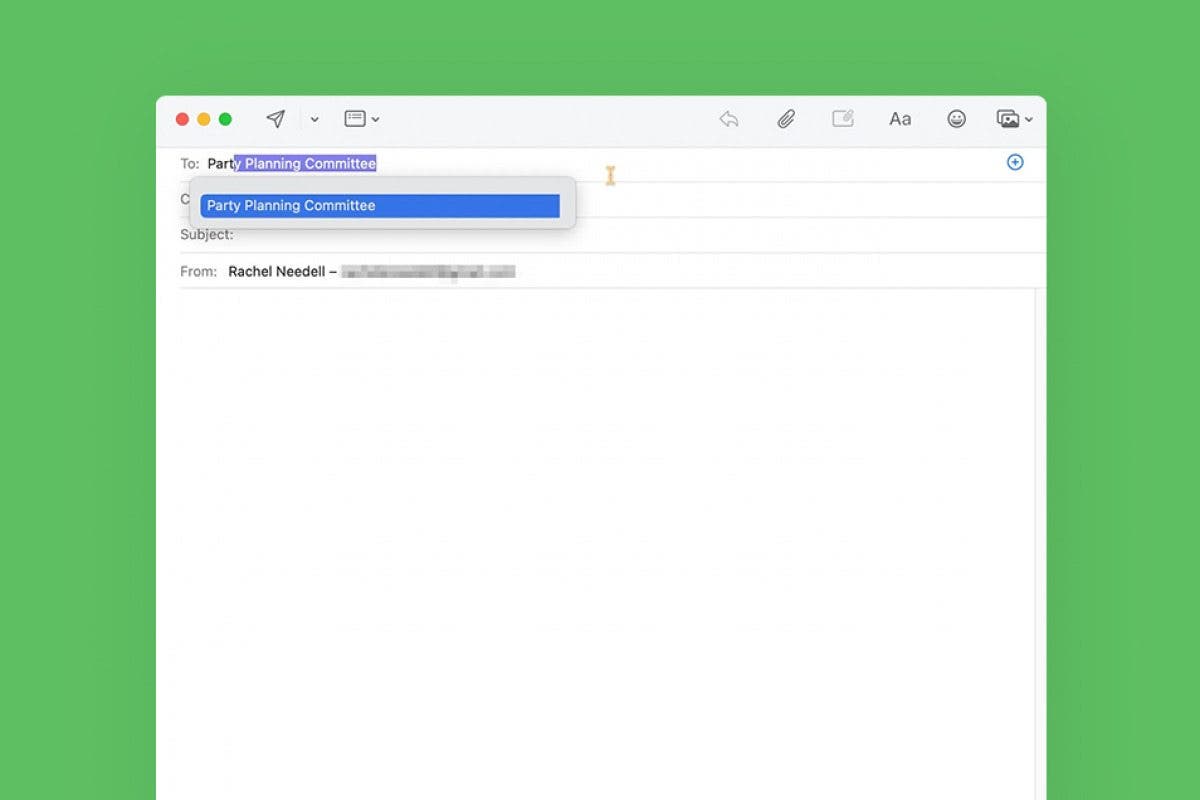Show the format bar via the Aa icon
The width and height of the screenshot is (1200, 800).
(899, 119)
